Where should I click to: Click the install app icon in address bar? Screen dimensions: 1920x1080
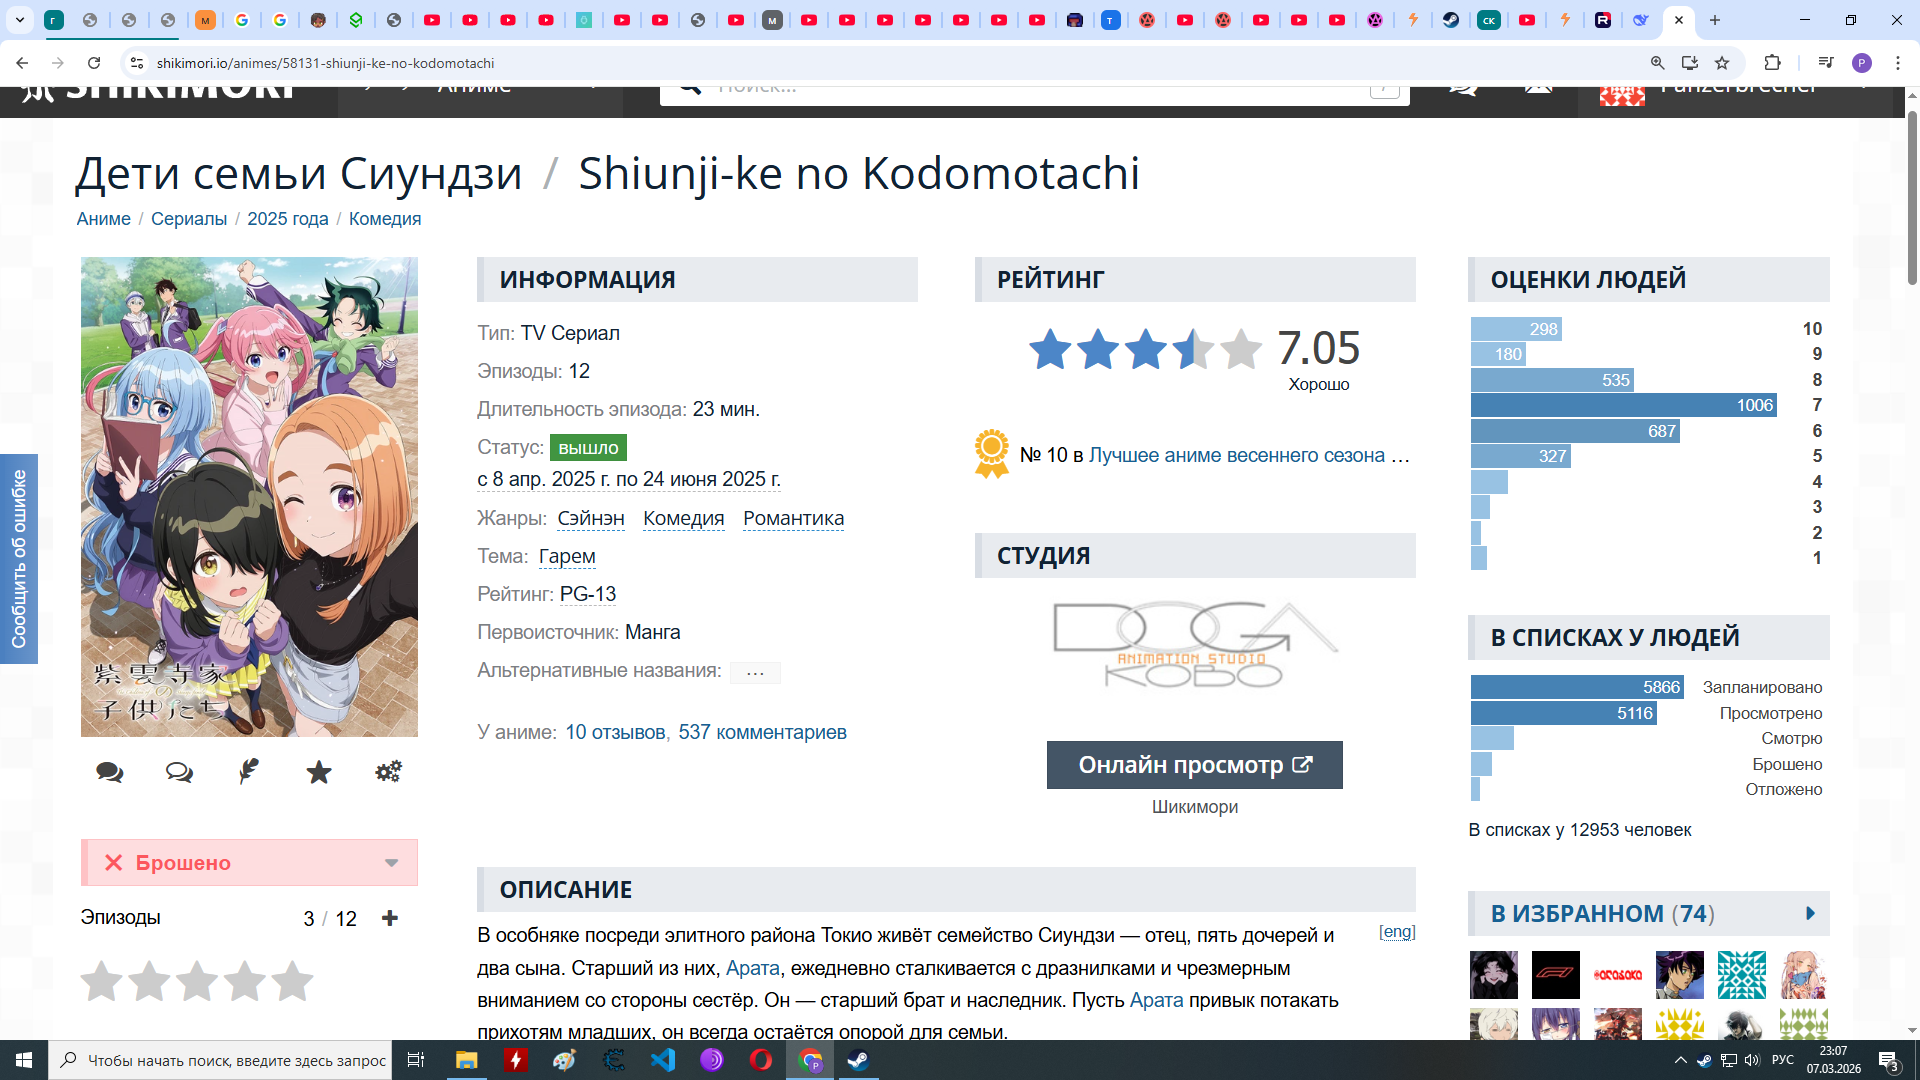coord(1689,63)
